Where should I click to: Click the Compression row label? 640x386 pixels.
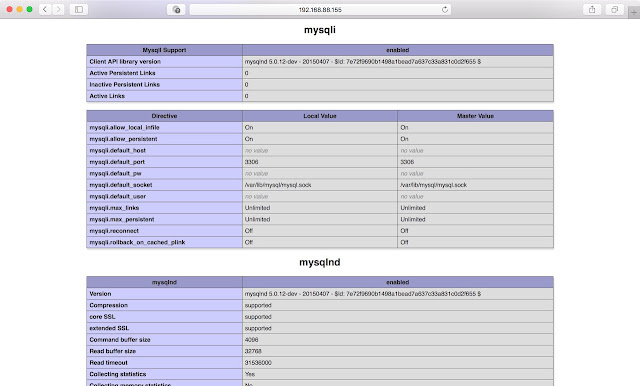(109, 305)
